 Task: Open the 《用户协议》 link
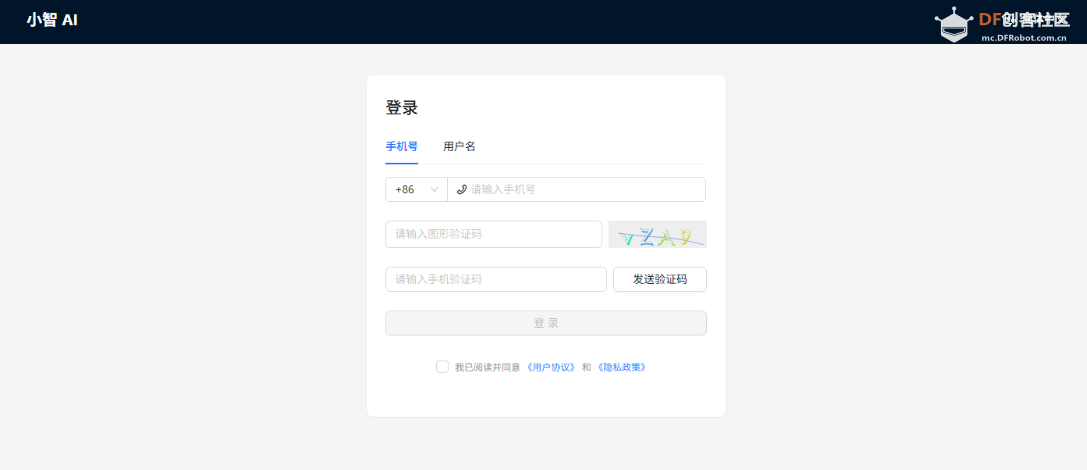pos(551,367)
